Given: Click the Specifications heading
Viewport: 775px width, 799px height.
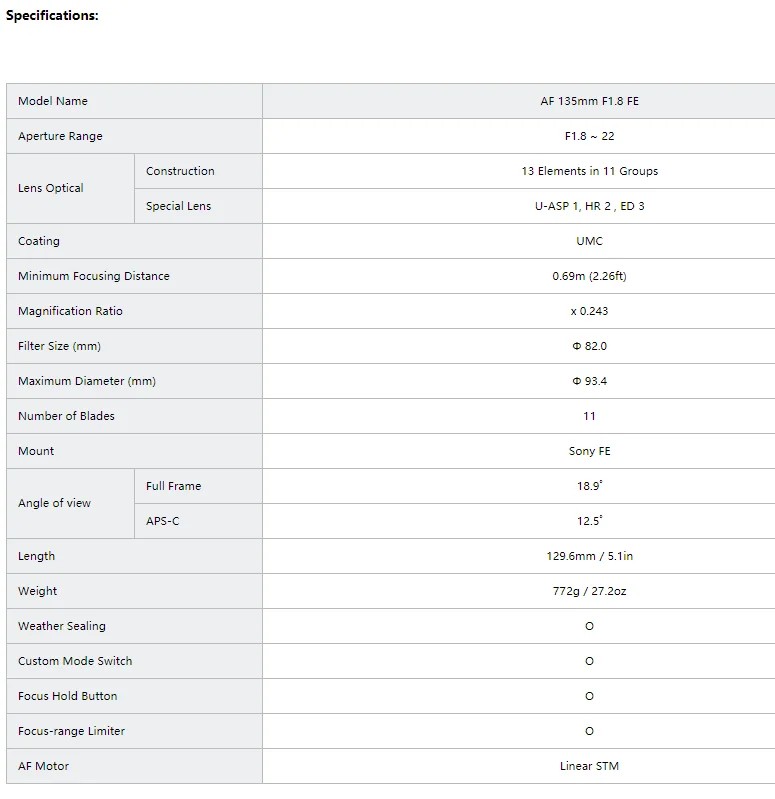Looking at the screenshot, I should coord(52,16).
